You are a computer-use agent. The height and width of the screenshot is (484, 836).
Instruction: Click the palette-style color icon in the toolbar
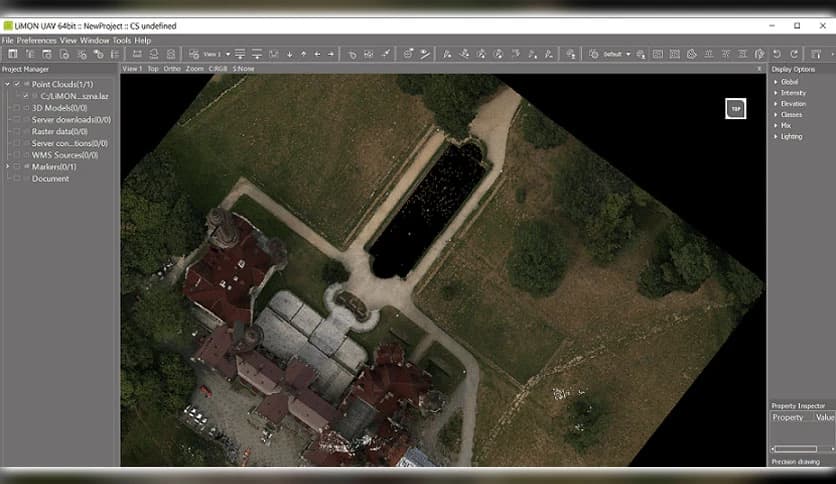coord(692,54)
